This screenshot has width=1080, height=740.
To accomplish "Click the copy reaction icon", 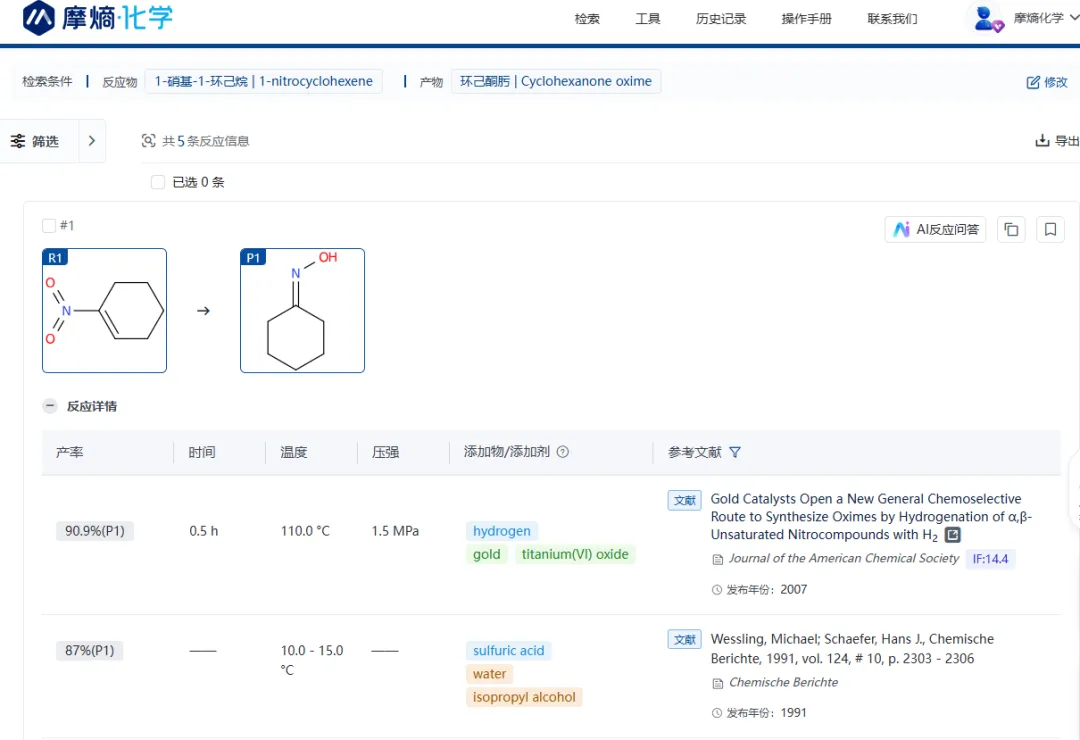I will pos(1011,230).
